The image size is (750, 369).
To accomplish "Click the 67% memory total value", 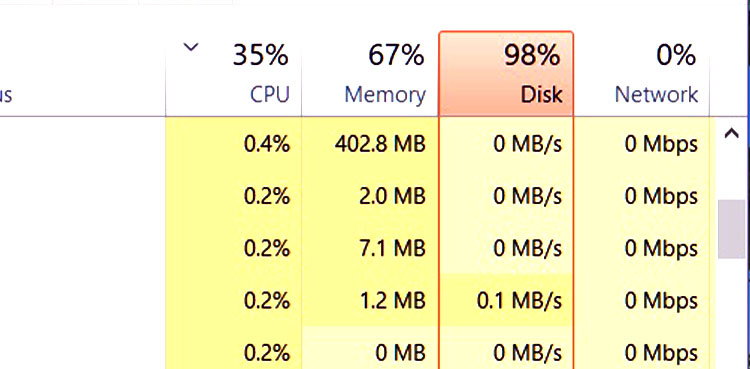I will [396, 55].
